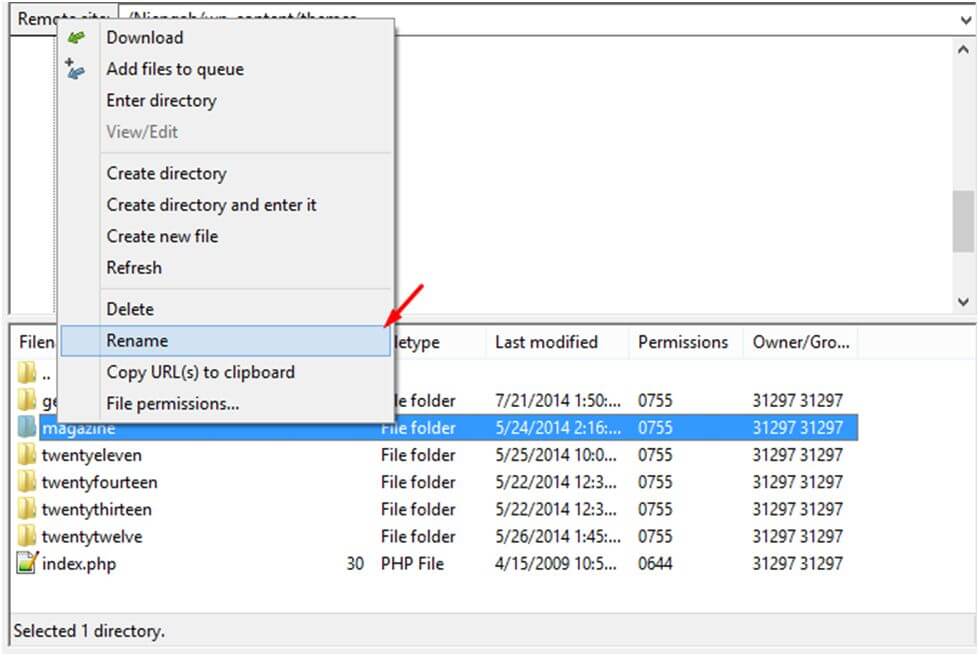Choose Delete from the context menu
The image size is (979, 656).
click(130, 309)
